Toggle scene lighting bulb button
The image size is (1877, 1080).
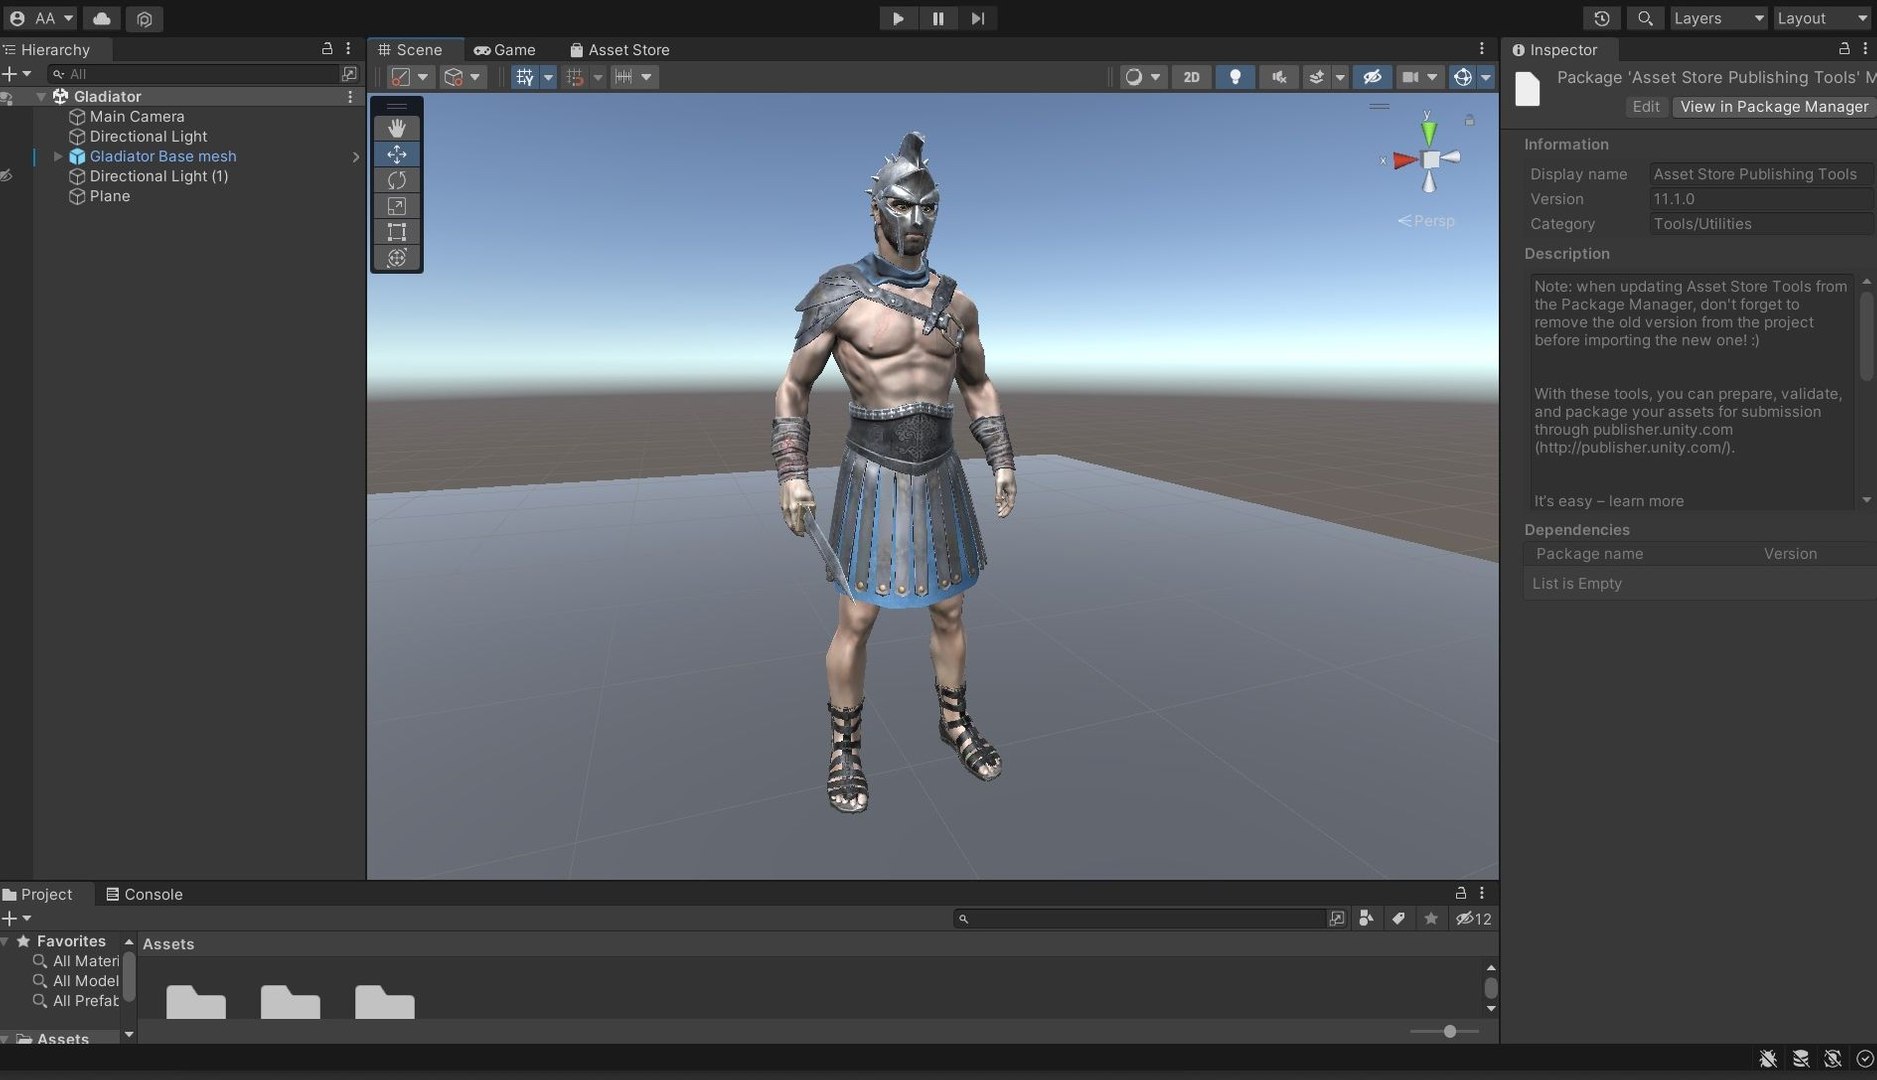point(1235,77)
